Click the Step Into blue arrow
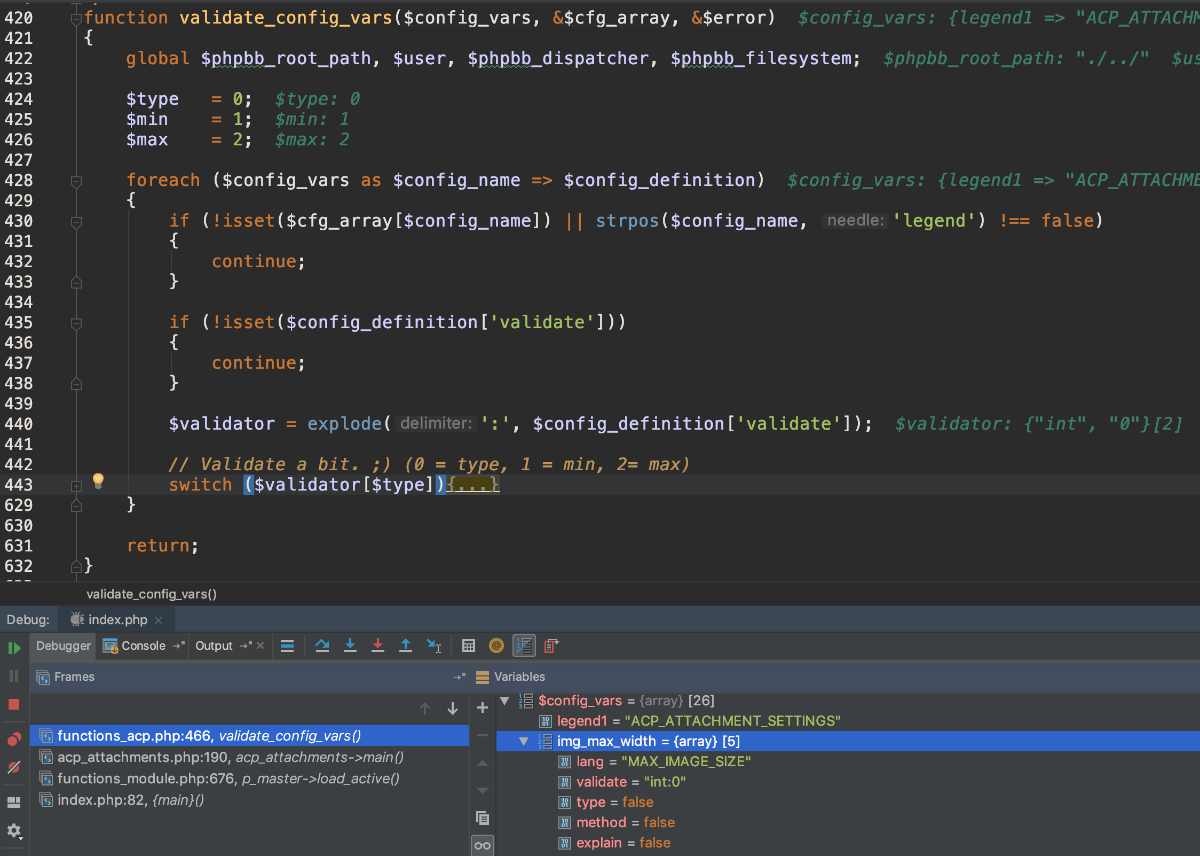This screenshot has width=1200, height=856. [350, 646]
